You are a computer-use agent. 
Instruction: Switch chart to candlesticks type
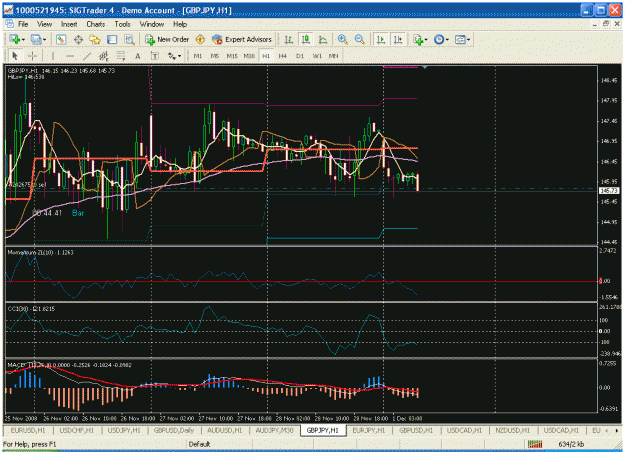point(306,39)
